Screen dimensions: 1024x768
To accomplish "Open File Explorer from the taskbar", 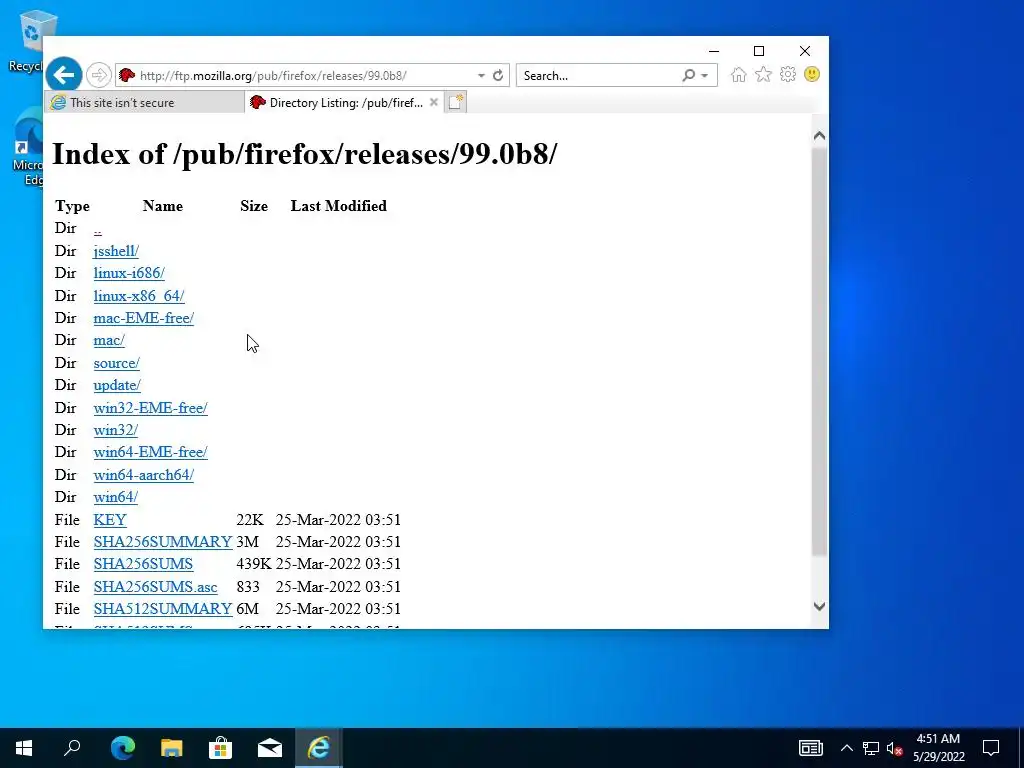I will pos(172,748).
